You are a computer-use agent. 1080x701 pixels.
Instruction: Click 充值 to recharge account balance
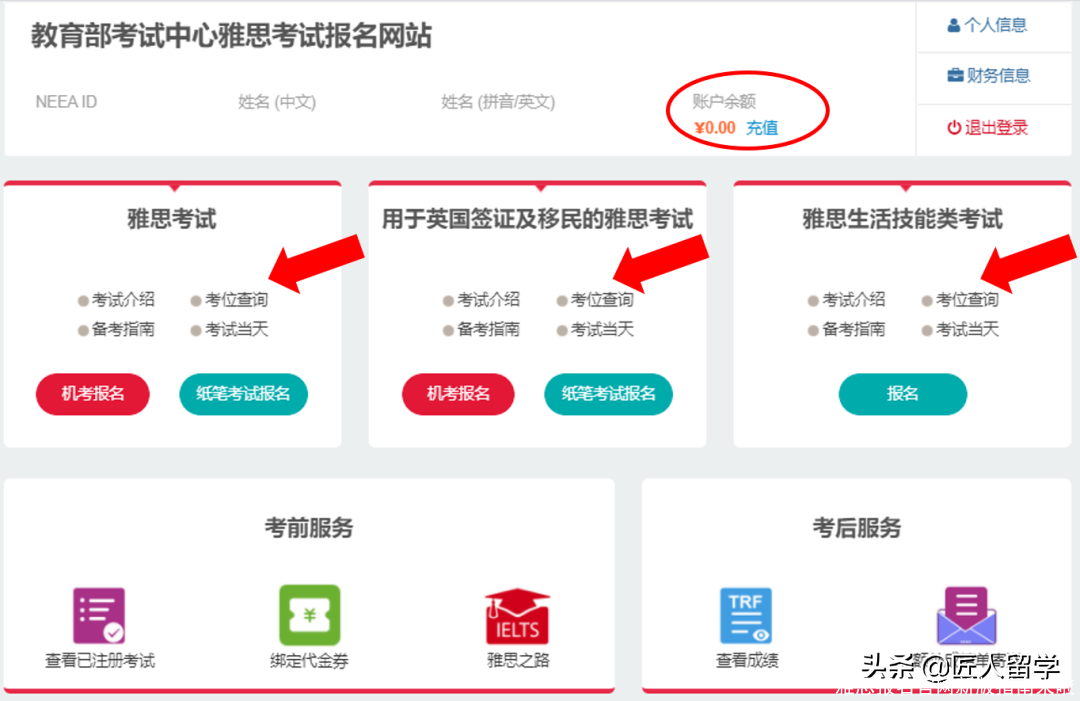coord(762,127)
